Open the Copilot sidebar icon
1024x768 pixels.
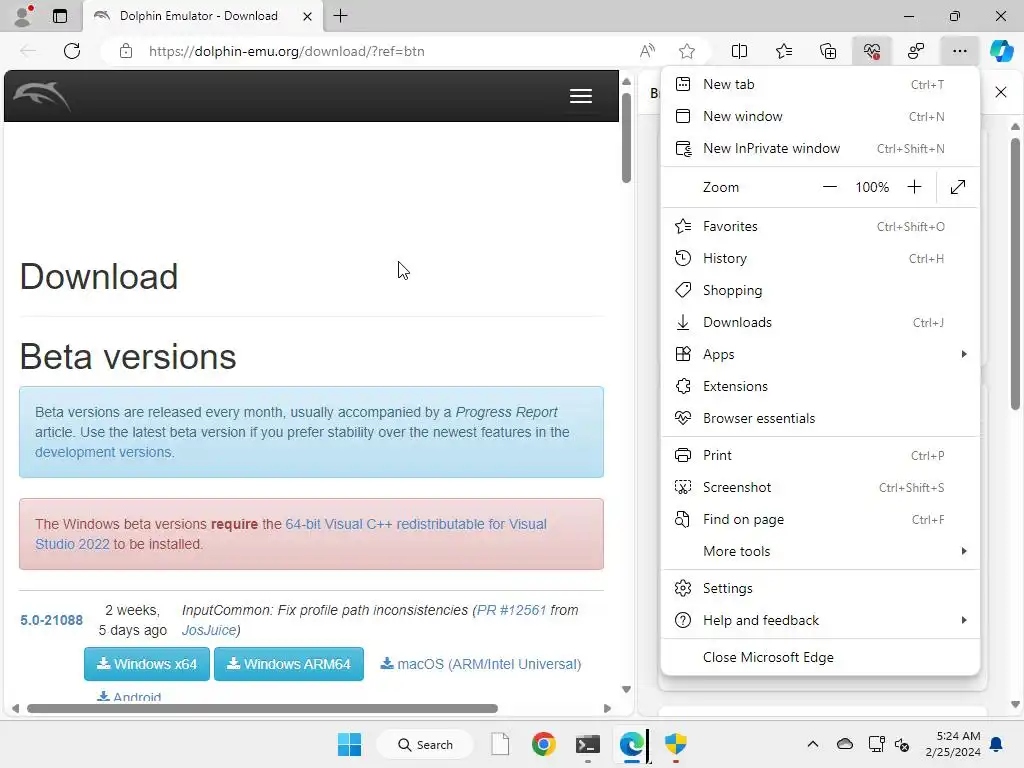tap(1001, 51)
